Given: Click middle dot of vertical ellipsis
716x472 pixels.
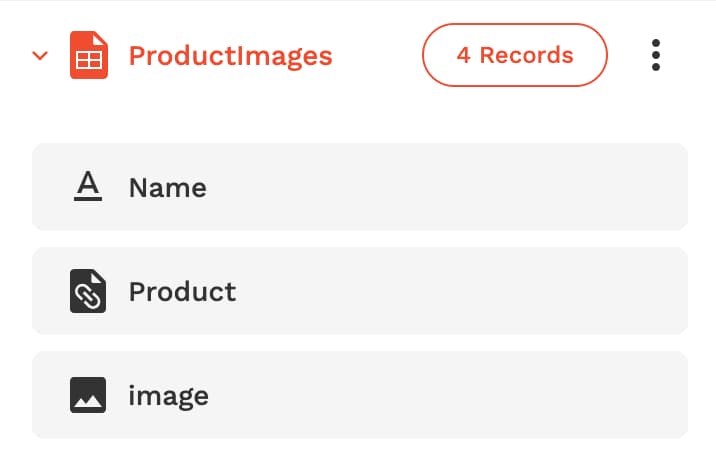Looking at the screenshot, I should point(656,55).
